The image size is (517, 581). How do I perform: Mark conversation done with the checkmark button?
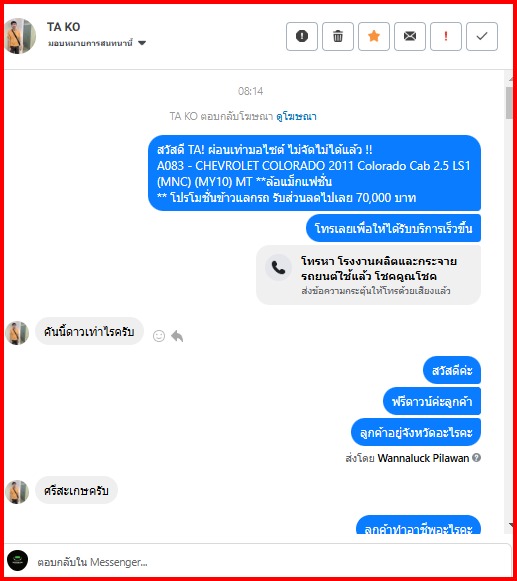click(481, 36)
